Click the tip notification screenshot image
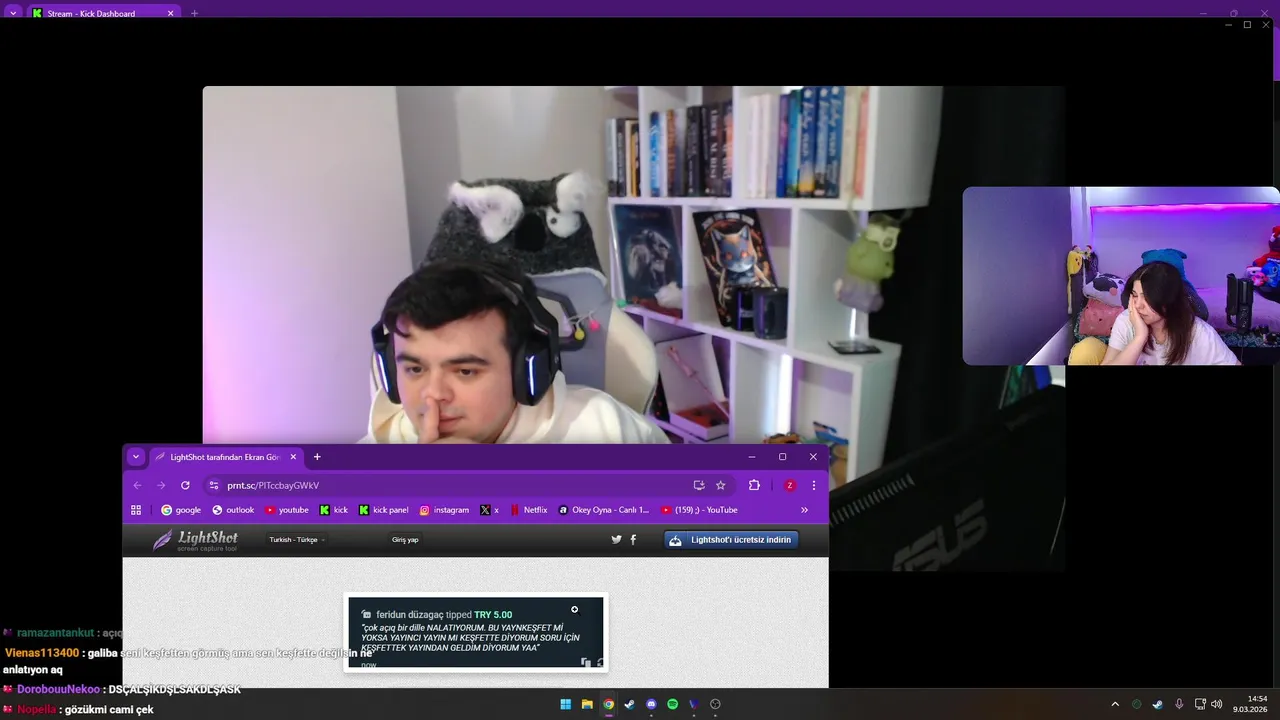This screenshot has height=720, width=1280. (476, 632)
